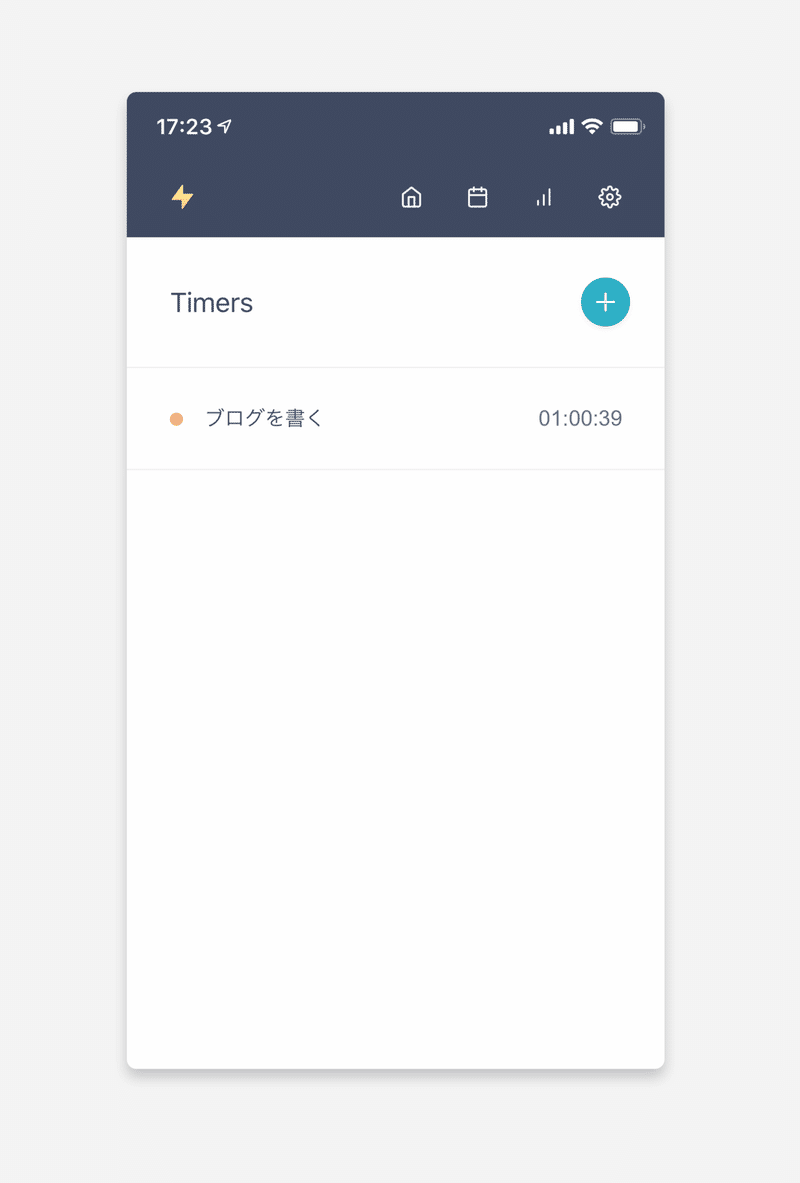The width and height of the screenshot is (800, 1183).
Task: Open the bar chart statistics icon
Action: (543, 198)
